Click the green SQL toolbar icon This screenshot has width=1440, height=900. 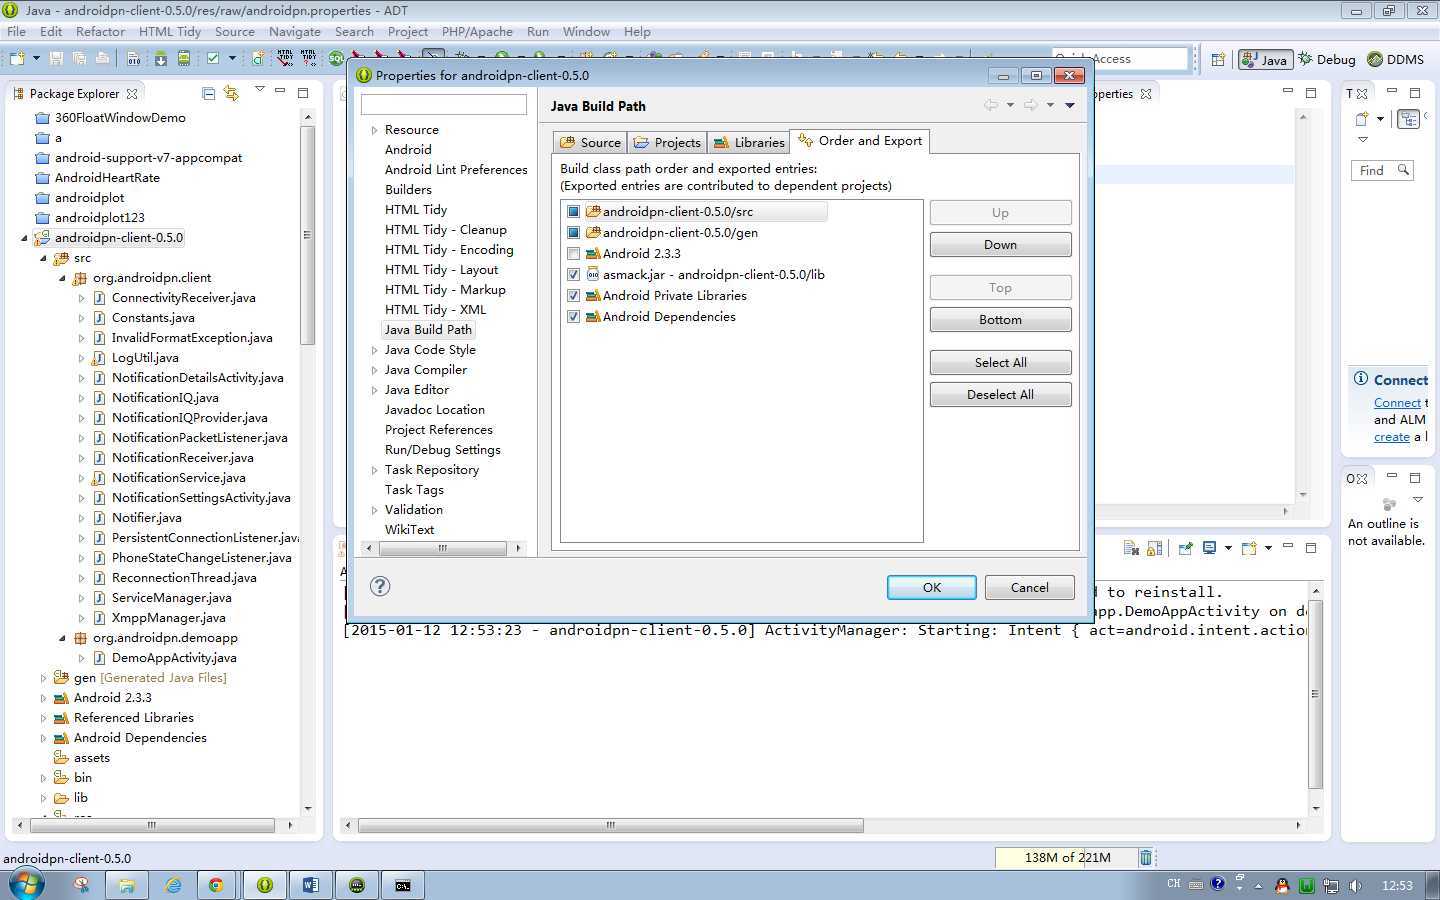coord(337,59)
